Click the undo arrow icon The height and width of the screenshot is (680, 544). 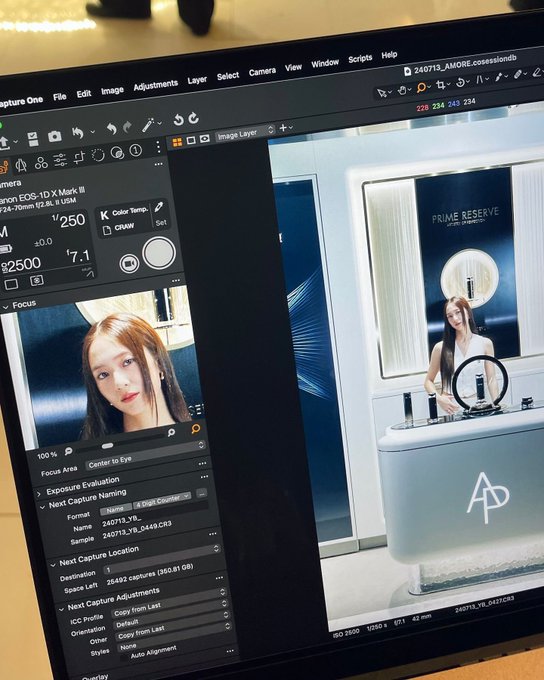pyautogui.click(x=112, y=129)
